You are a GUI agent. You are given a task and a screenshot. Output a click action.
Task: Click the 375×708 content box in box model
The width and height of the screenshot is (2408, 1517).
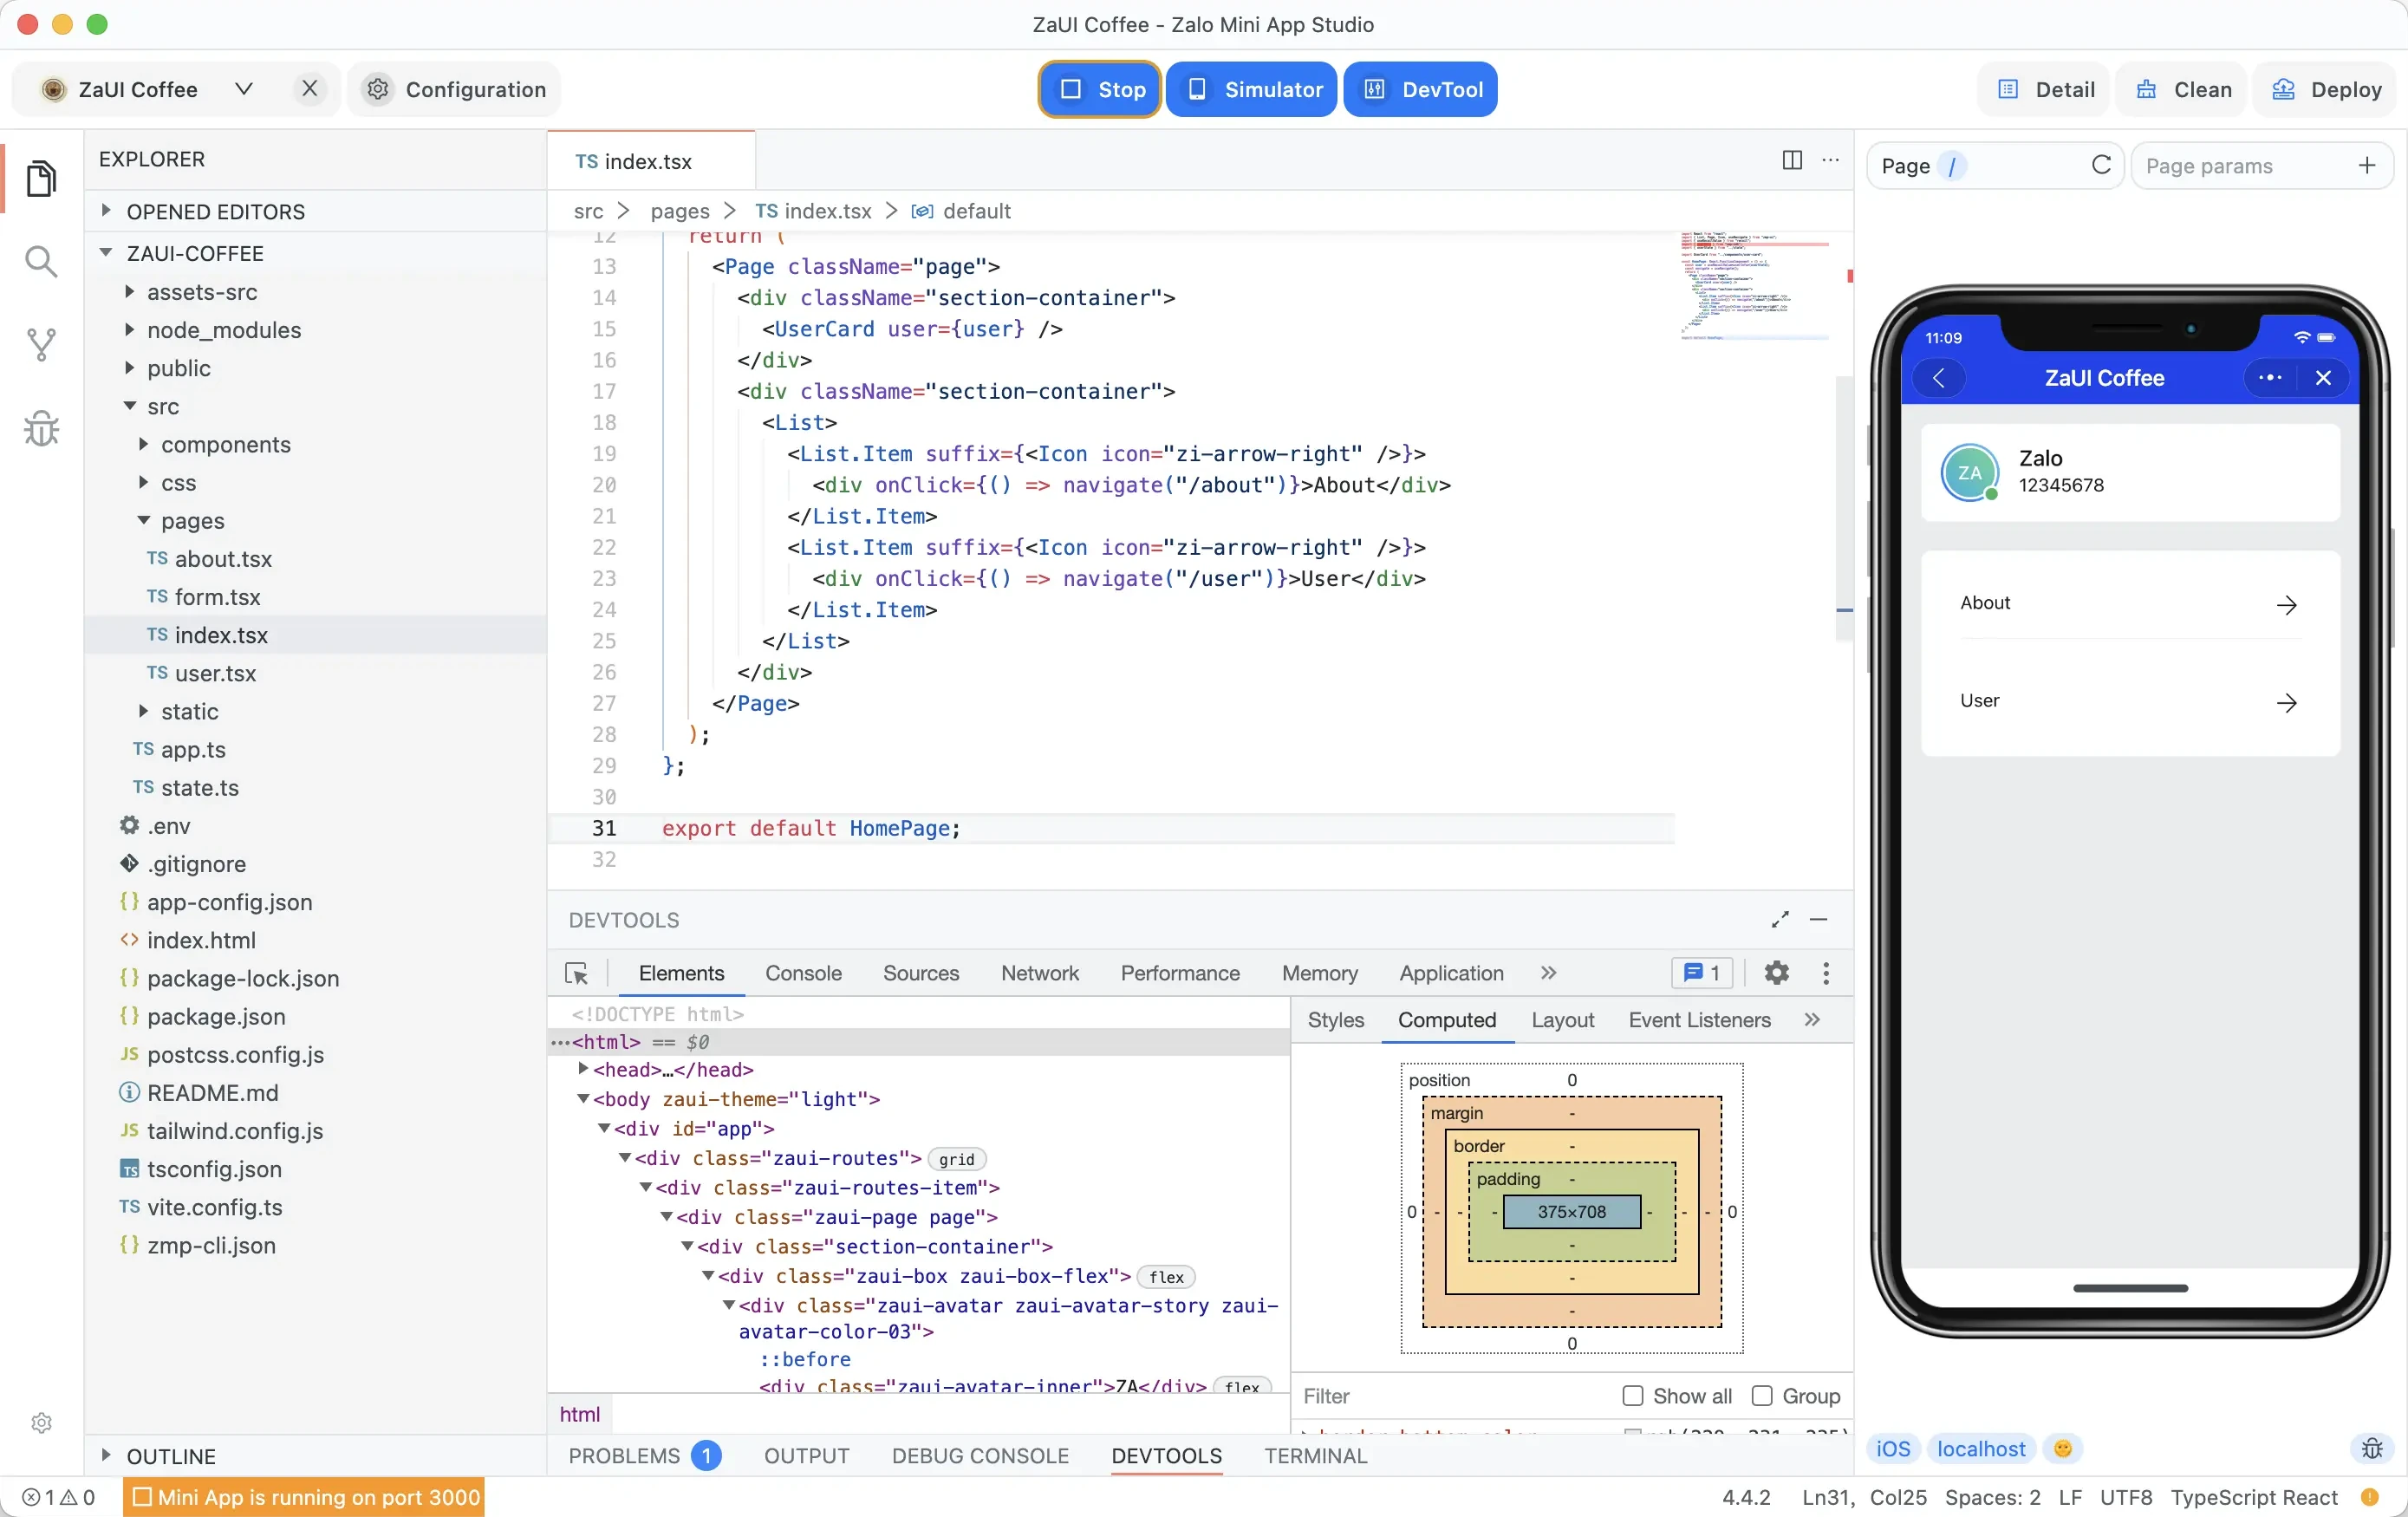coord(1571,1211)
